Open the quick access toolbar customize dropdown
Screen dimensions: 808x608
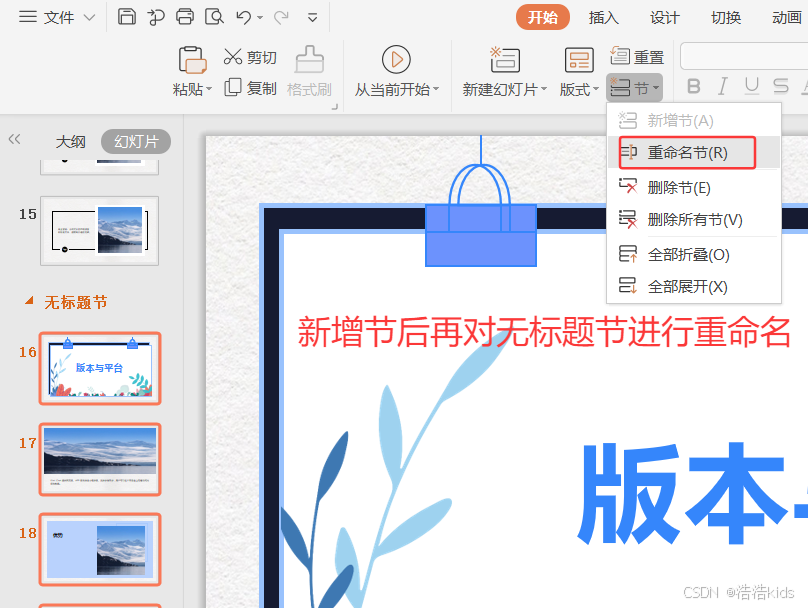[x=312, y=18]
